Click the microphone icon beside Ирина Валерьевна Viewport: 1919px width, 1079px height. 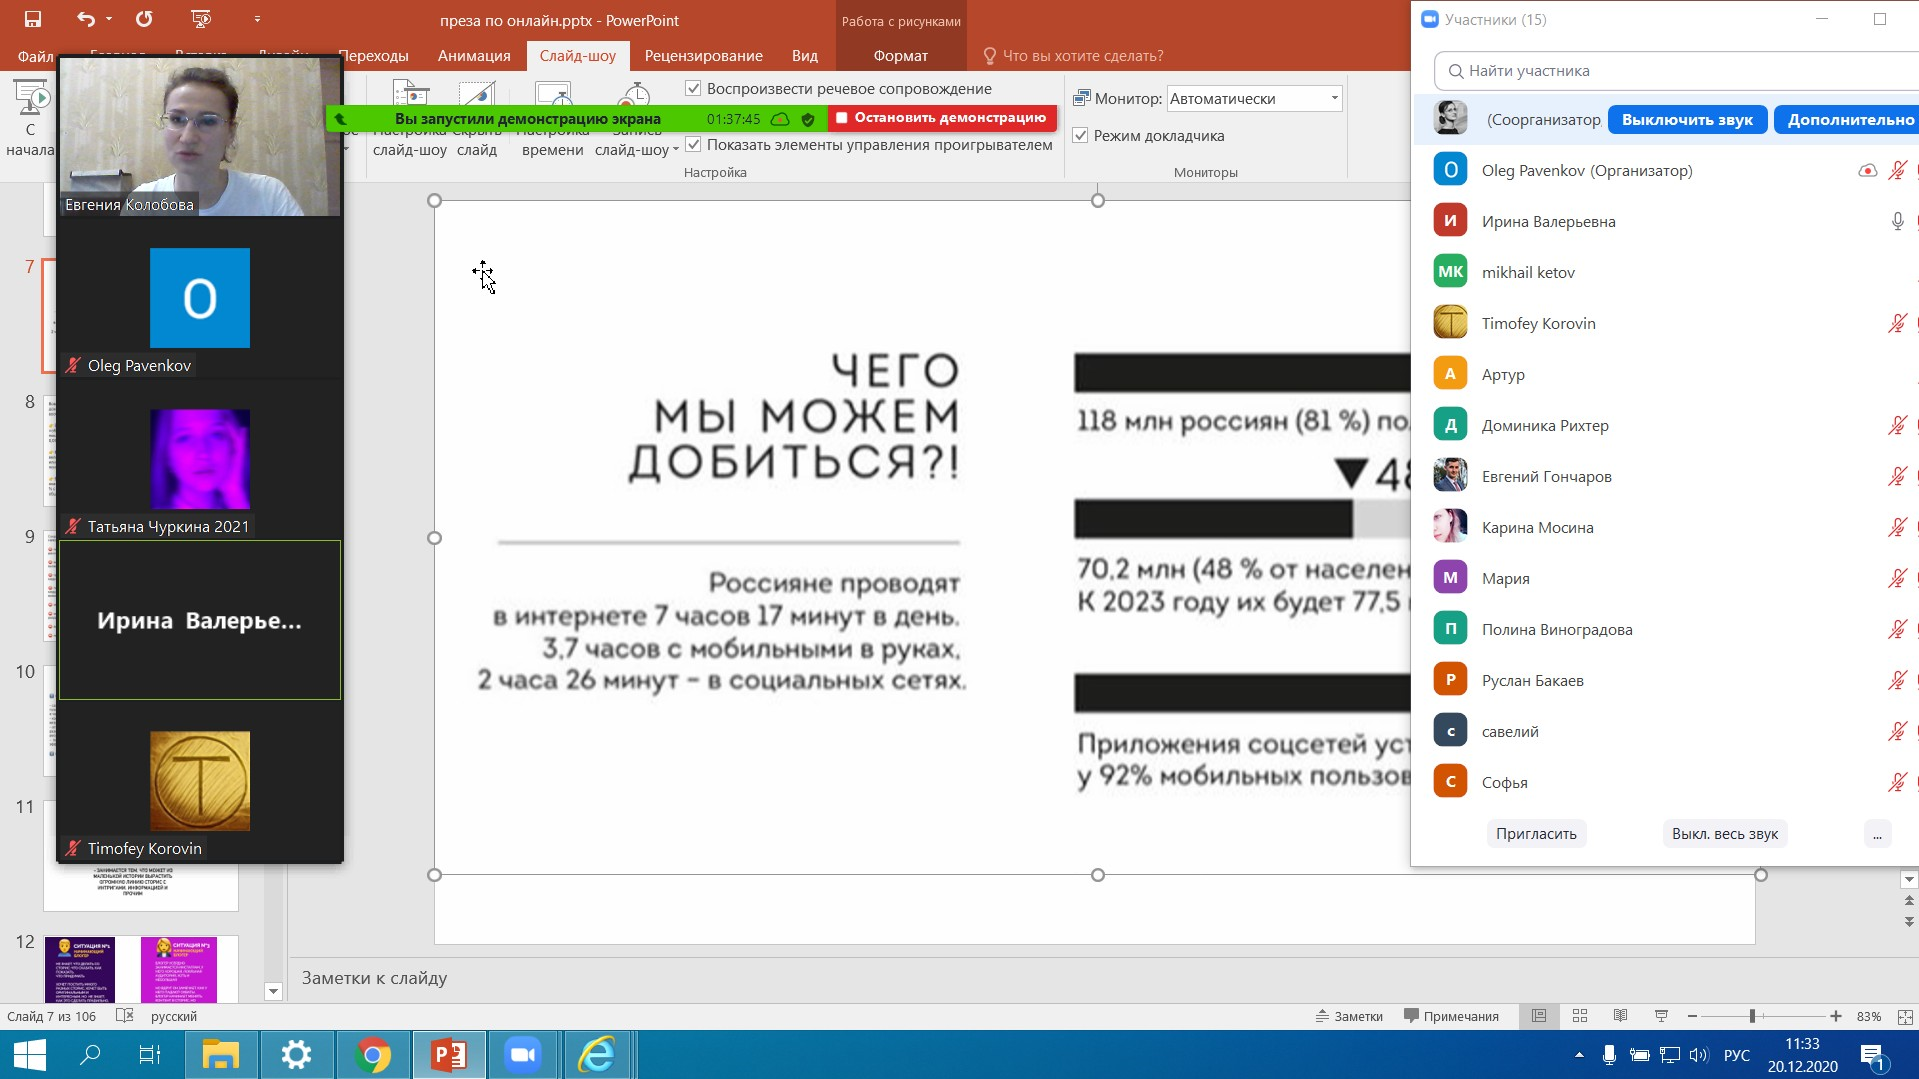point(1897,222)
